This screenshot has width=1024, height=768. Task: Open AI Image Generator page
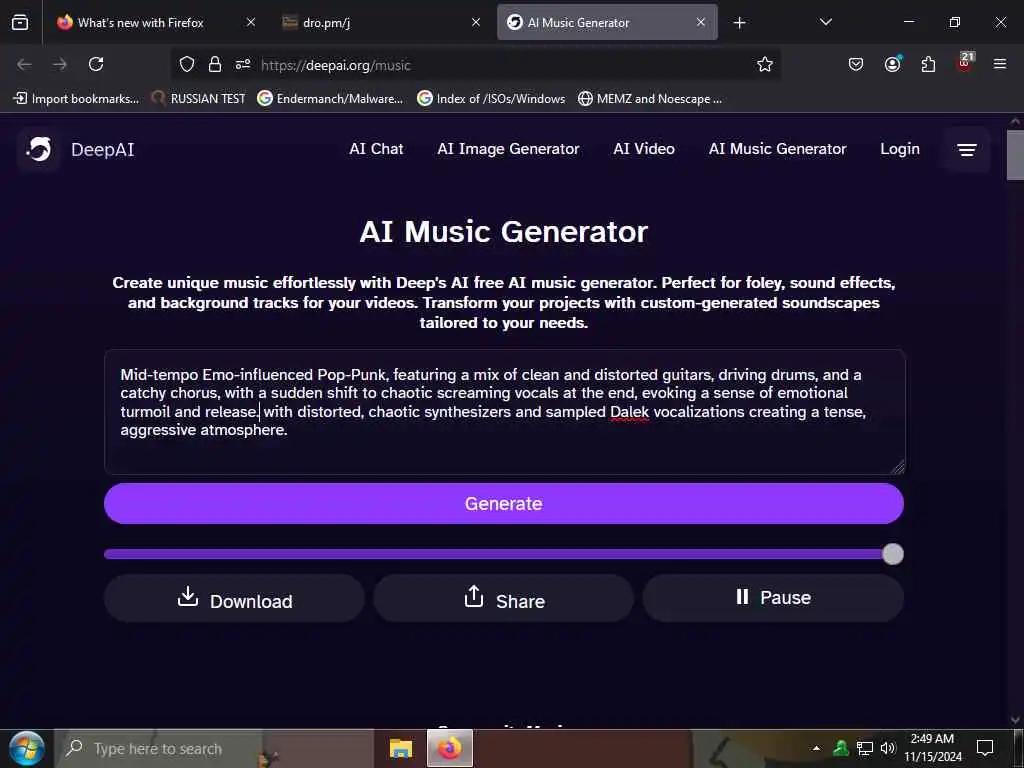coord(508,149)
